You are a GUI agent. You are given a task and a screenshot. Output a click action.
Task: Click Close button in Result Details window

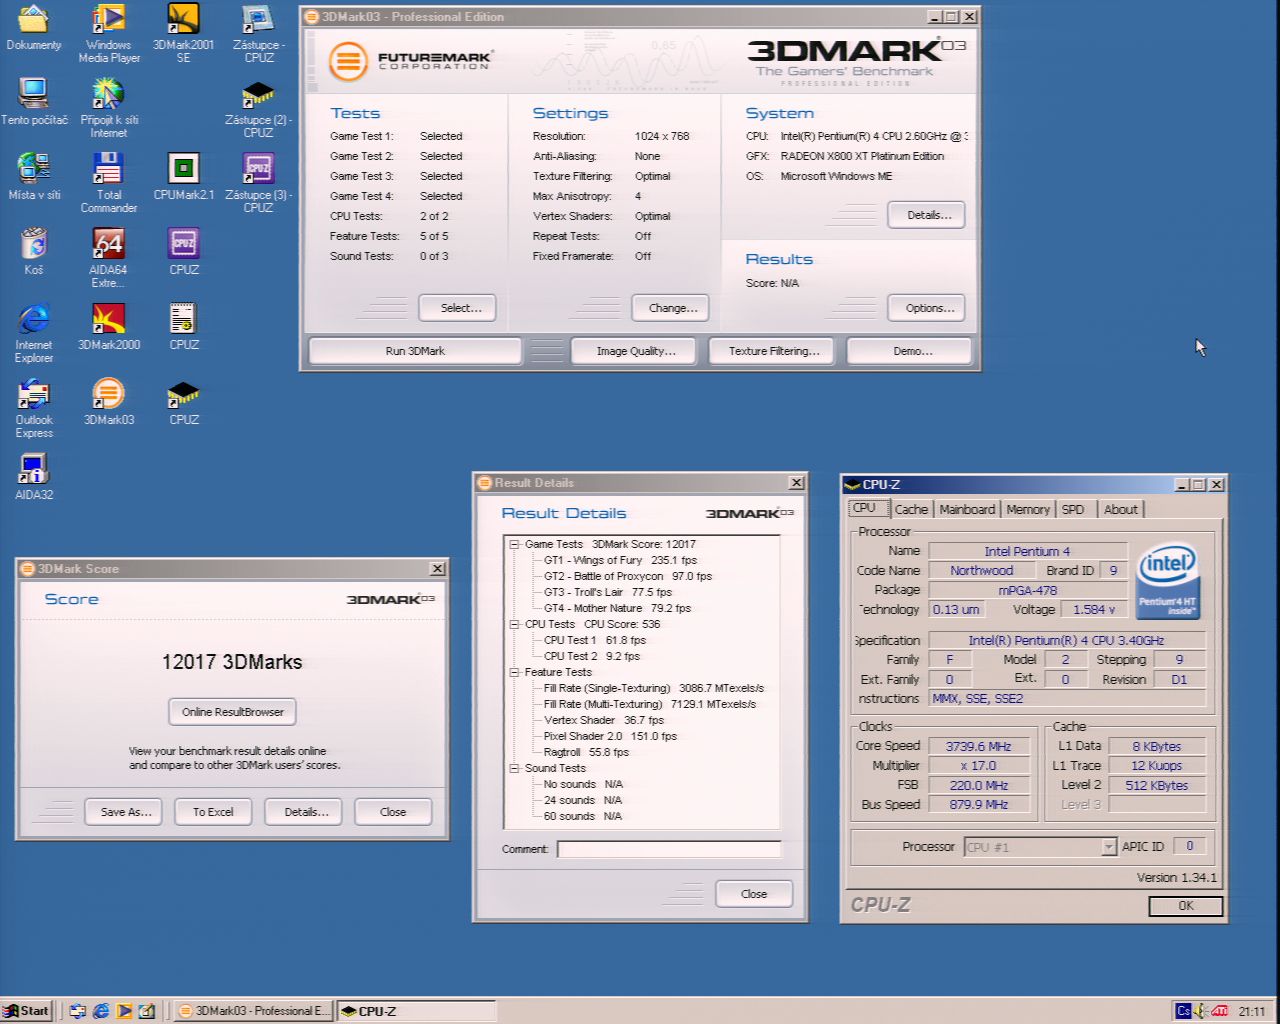[754, 894]
